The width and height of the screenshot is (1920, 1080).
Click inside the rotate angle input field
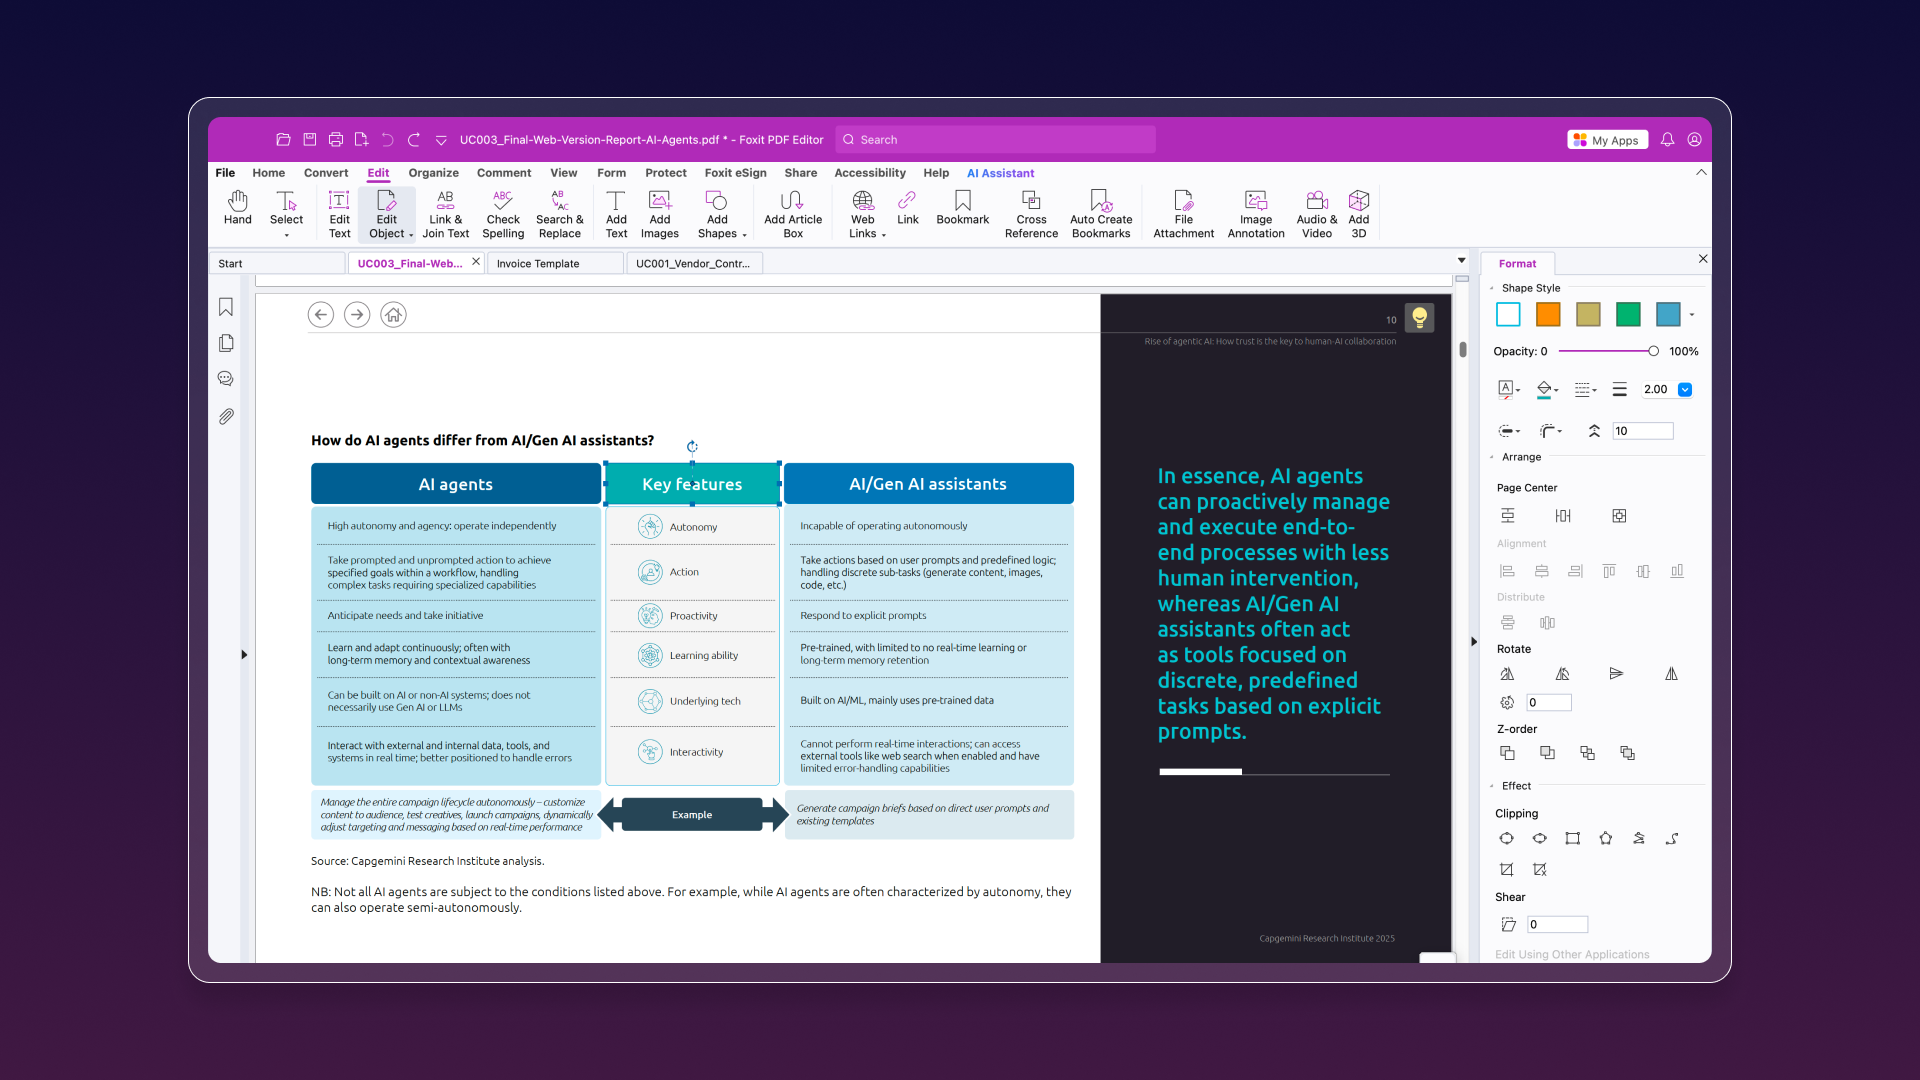pyautogui.click(x=1548, y=702)
